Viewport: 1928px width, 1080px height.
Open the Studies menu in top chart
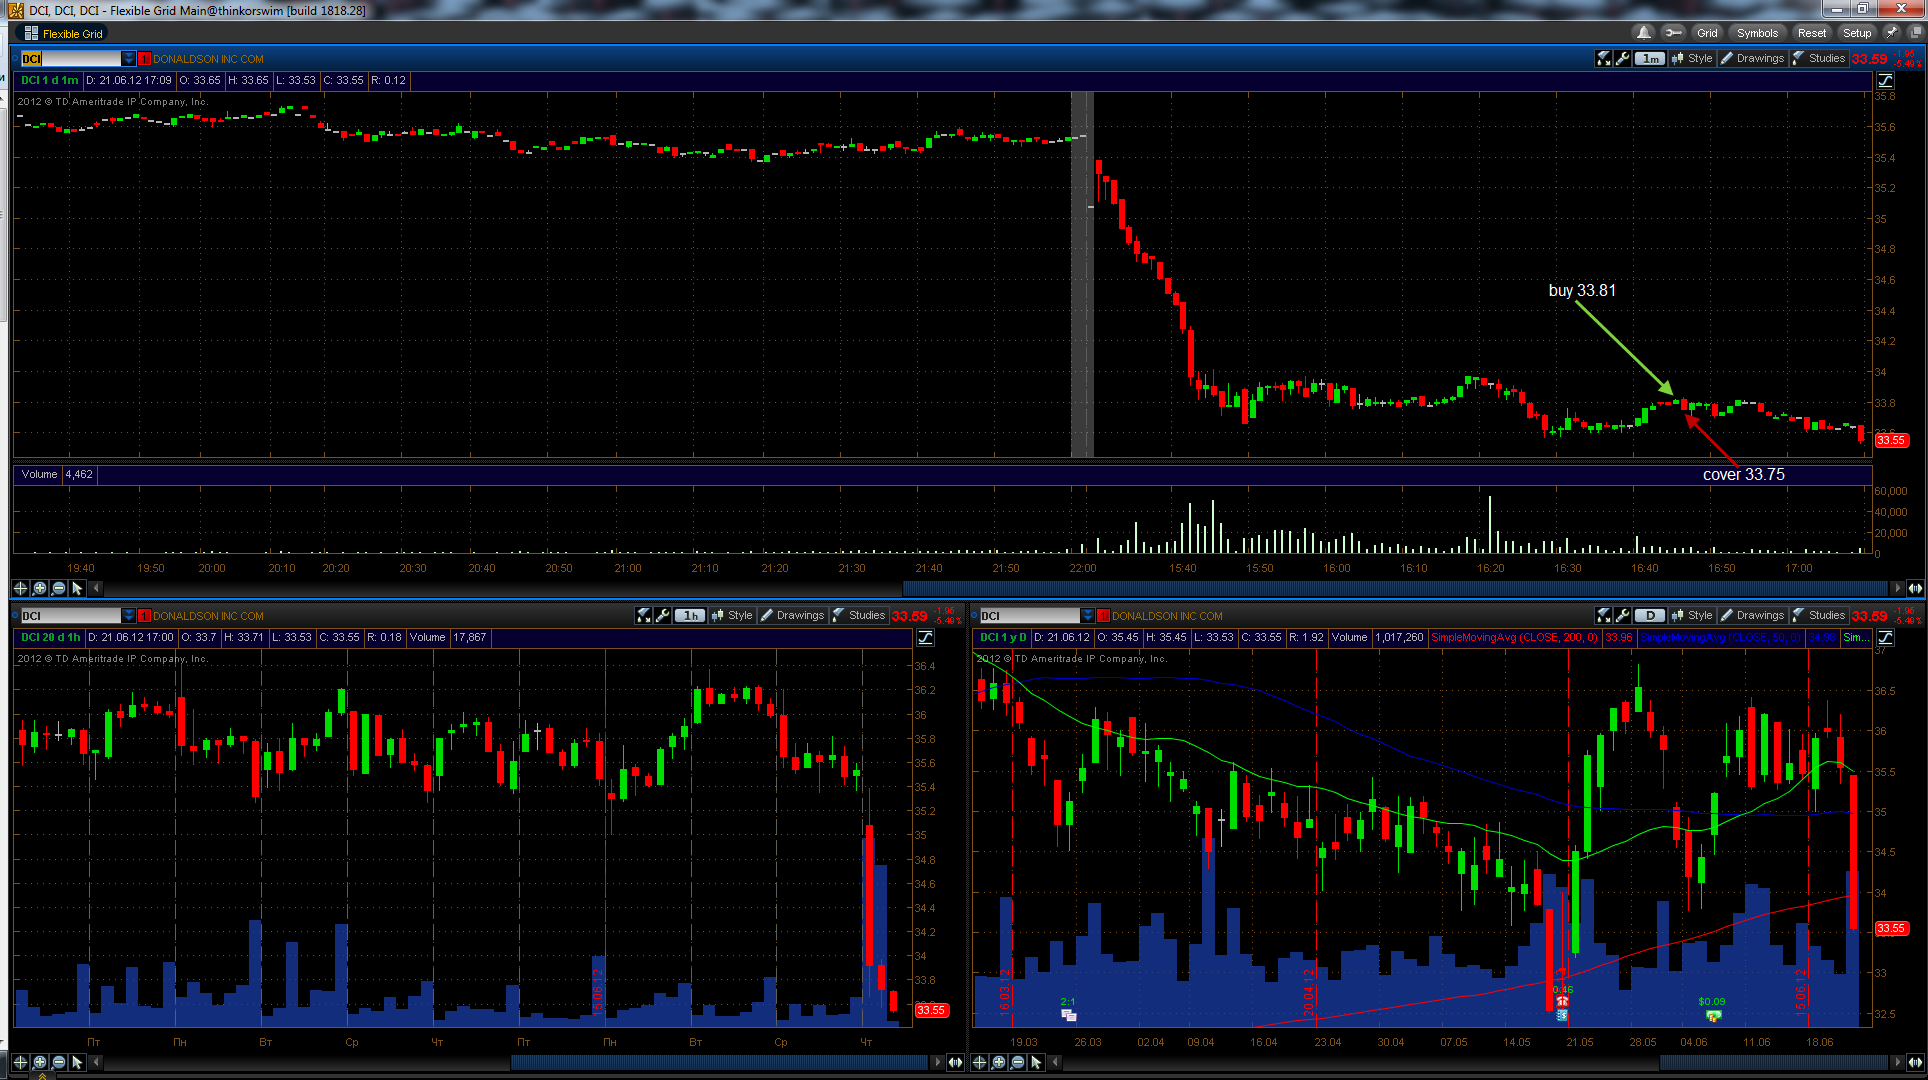1819,59
